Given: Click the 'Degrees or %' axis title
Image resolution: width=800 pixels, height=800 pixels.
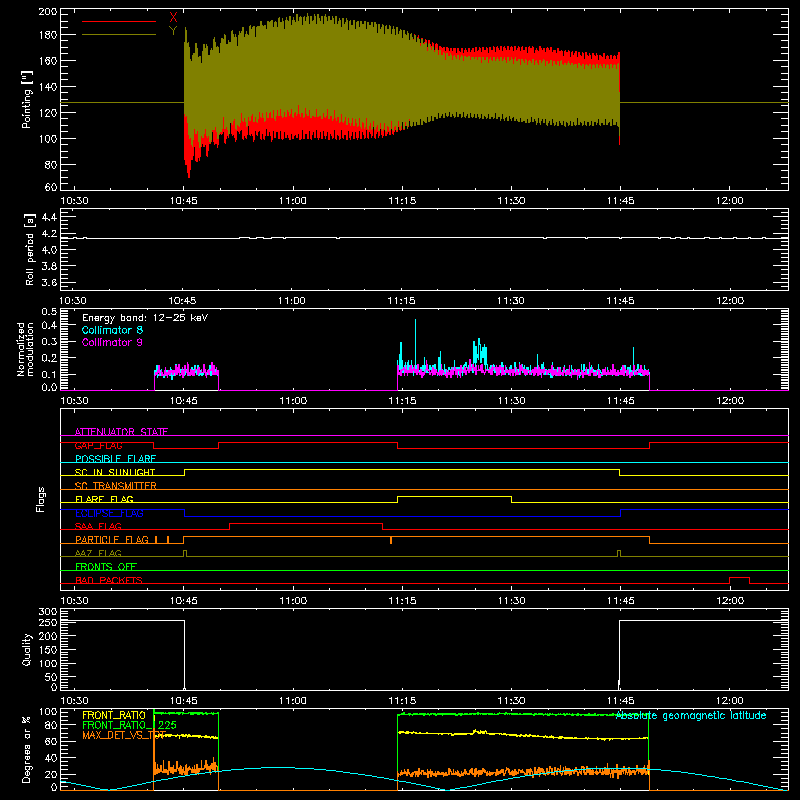Looking at the screenshot, I should (27, 749).
